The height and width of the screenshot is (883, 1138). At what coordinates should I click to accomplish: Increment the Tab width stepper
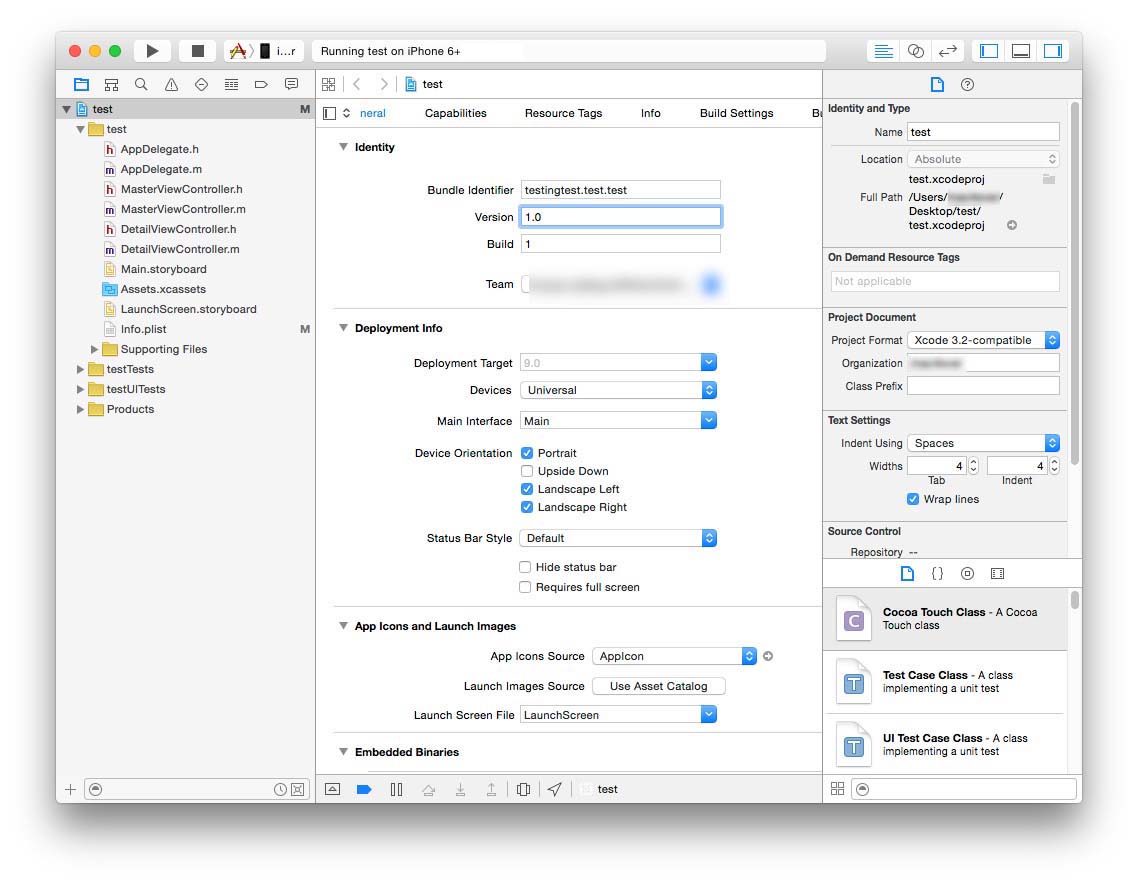tap(974, 461)
